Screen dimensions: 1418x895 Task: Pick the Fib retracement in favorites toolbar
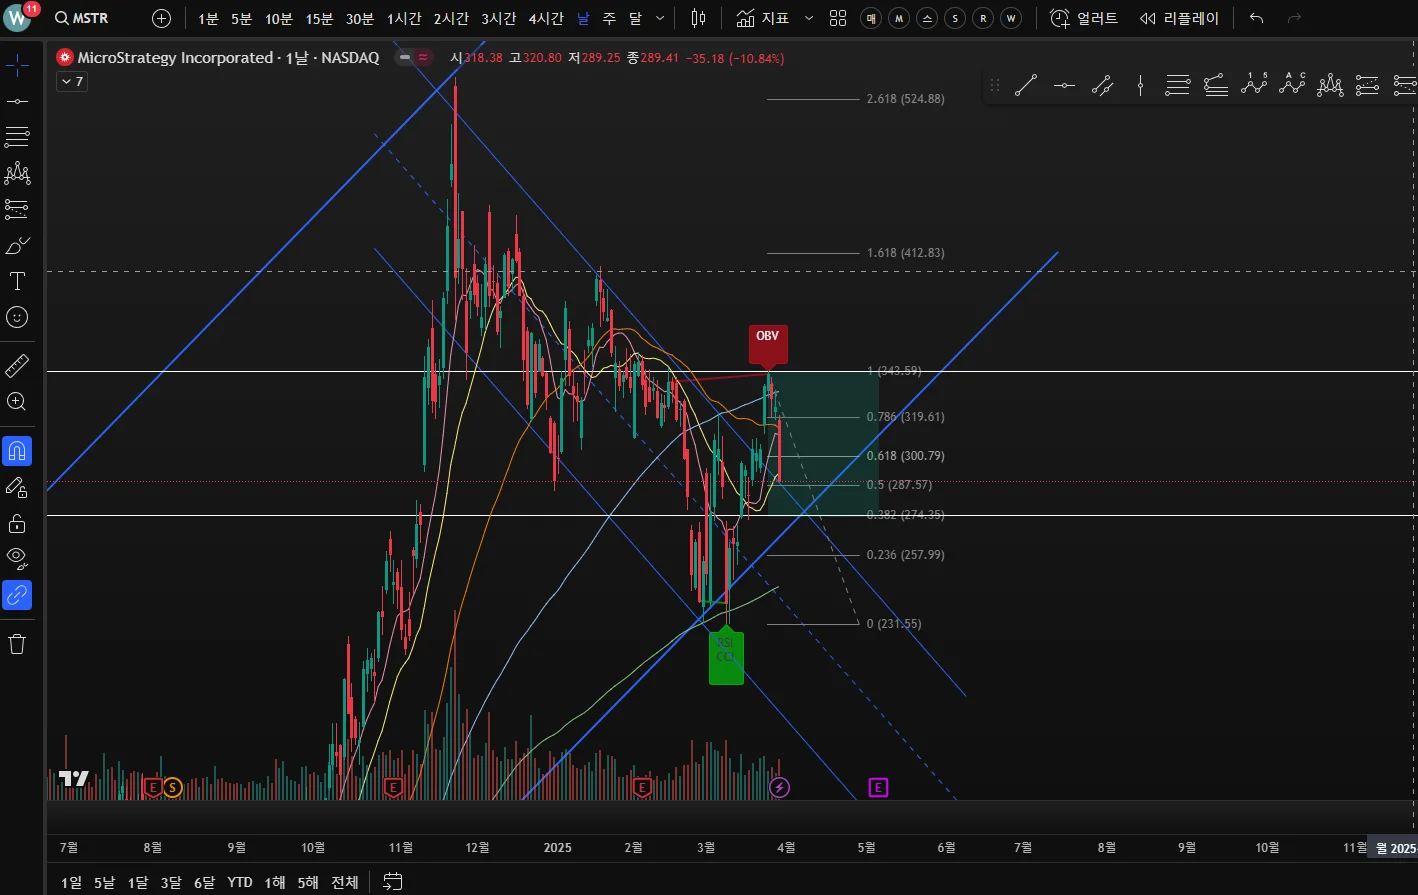coord(1178,86)
